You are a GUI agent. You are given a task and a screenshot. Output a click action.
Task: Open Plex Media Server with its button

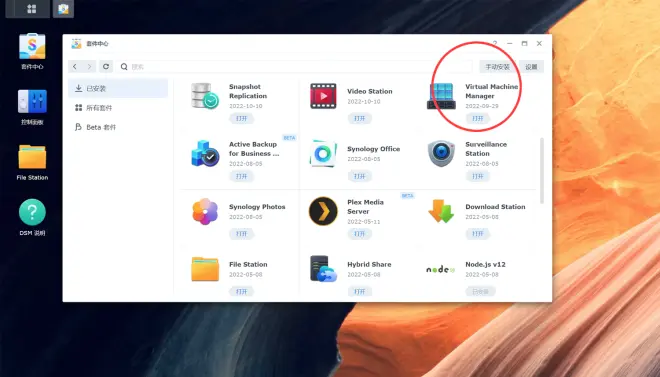tap(359, 234)
